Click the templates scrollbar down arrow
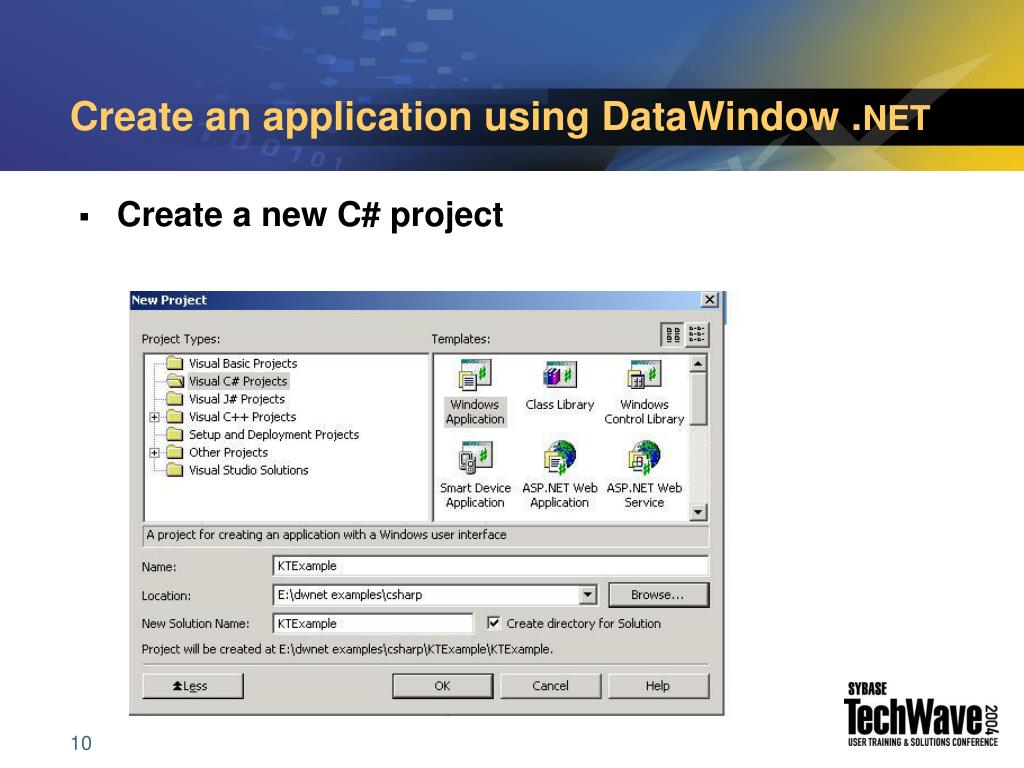1024x768 pixels. tap(698, 512)
